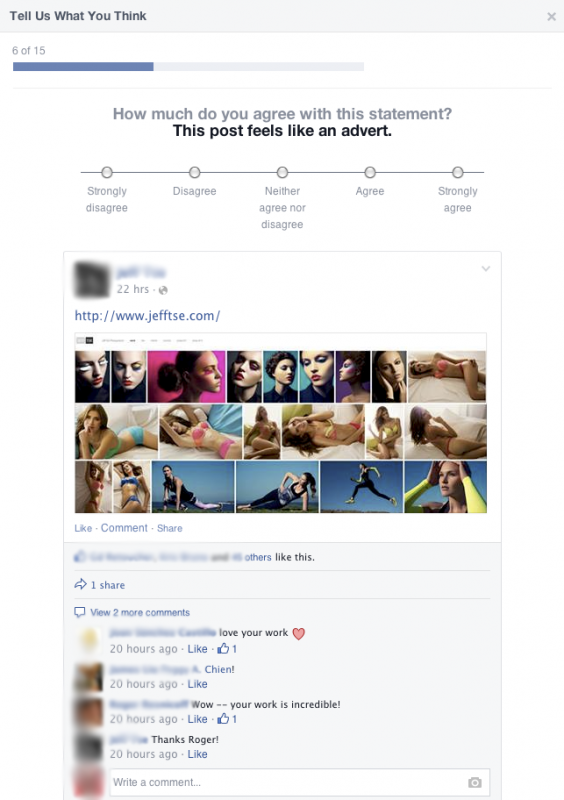
Task: Like the Thanks Roger! comment
Action: pos(197,754)
